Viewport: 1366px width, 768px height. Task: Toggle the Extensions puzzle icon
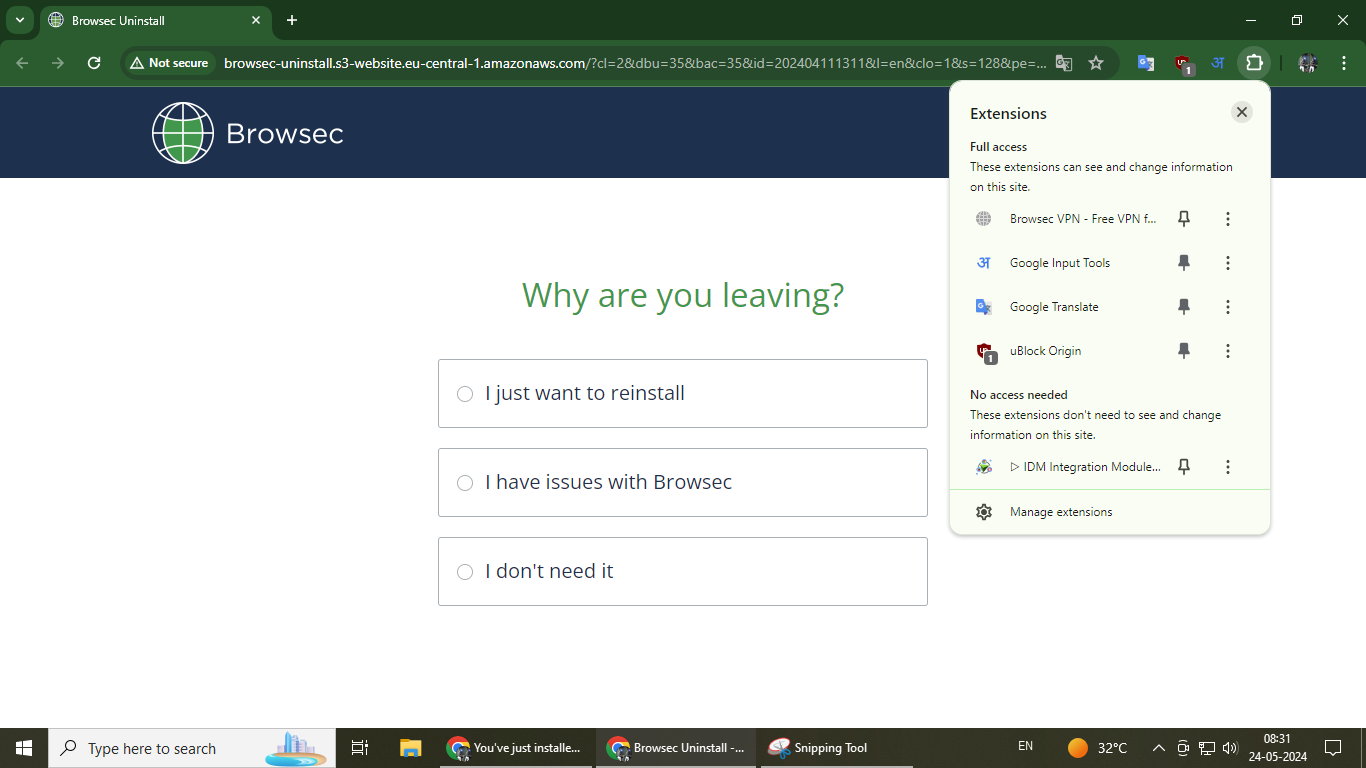1254,63
